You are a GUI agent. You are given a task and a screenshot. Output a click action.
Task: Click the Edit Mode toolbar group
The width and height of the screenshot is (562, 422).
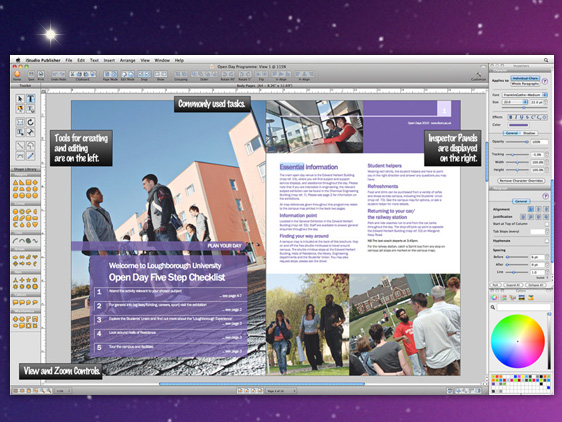(x=127, y=75)
